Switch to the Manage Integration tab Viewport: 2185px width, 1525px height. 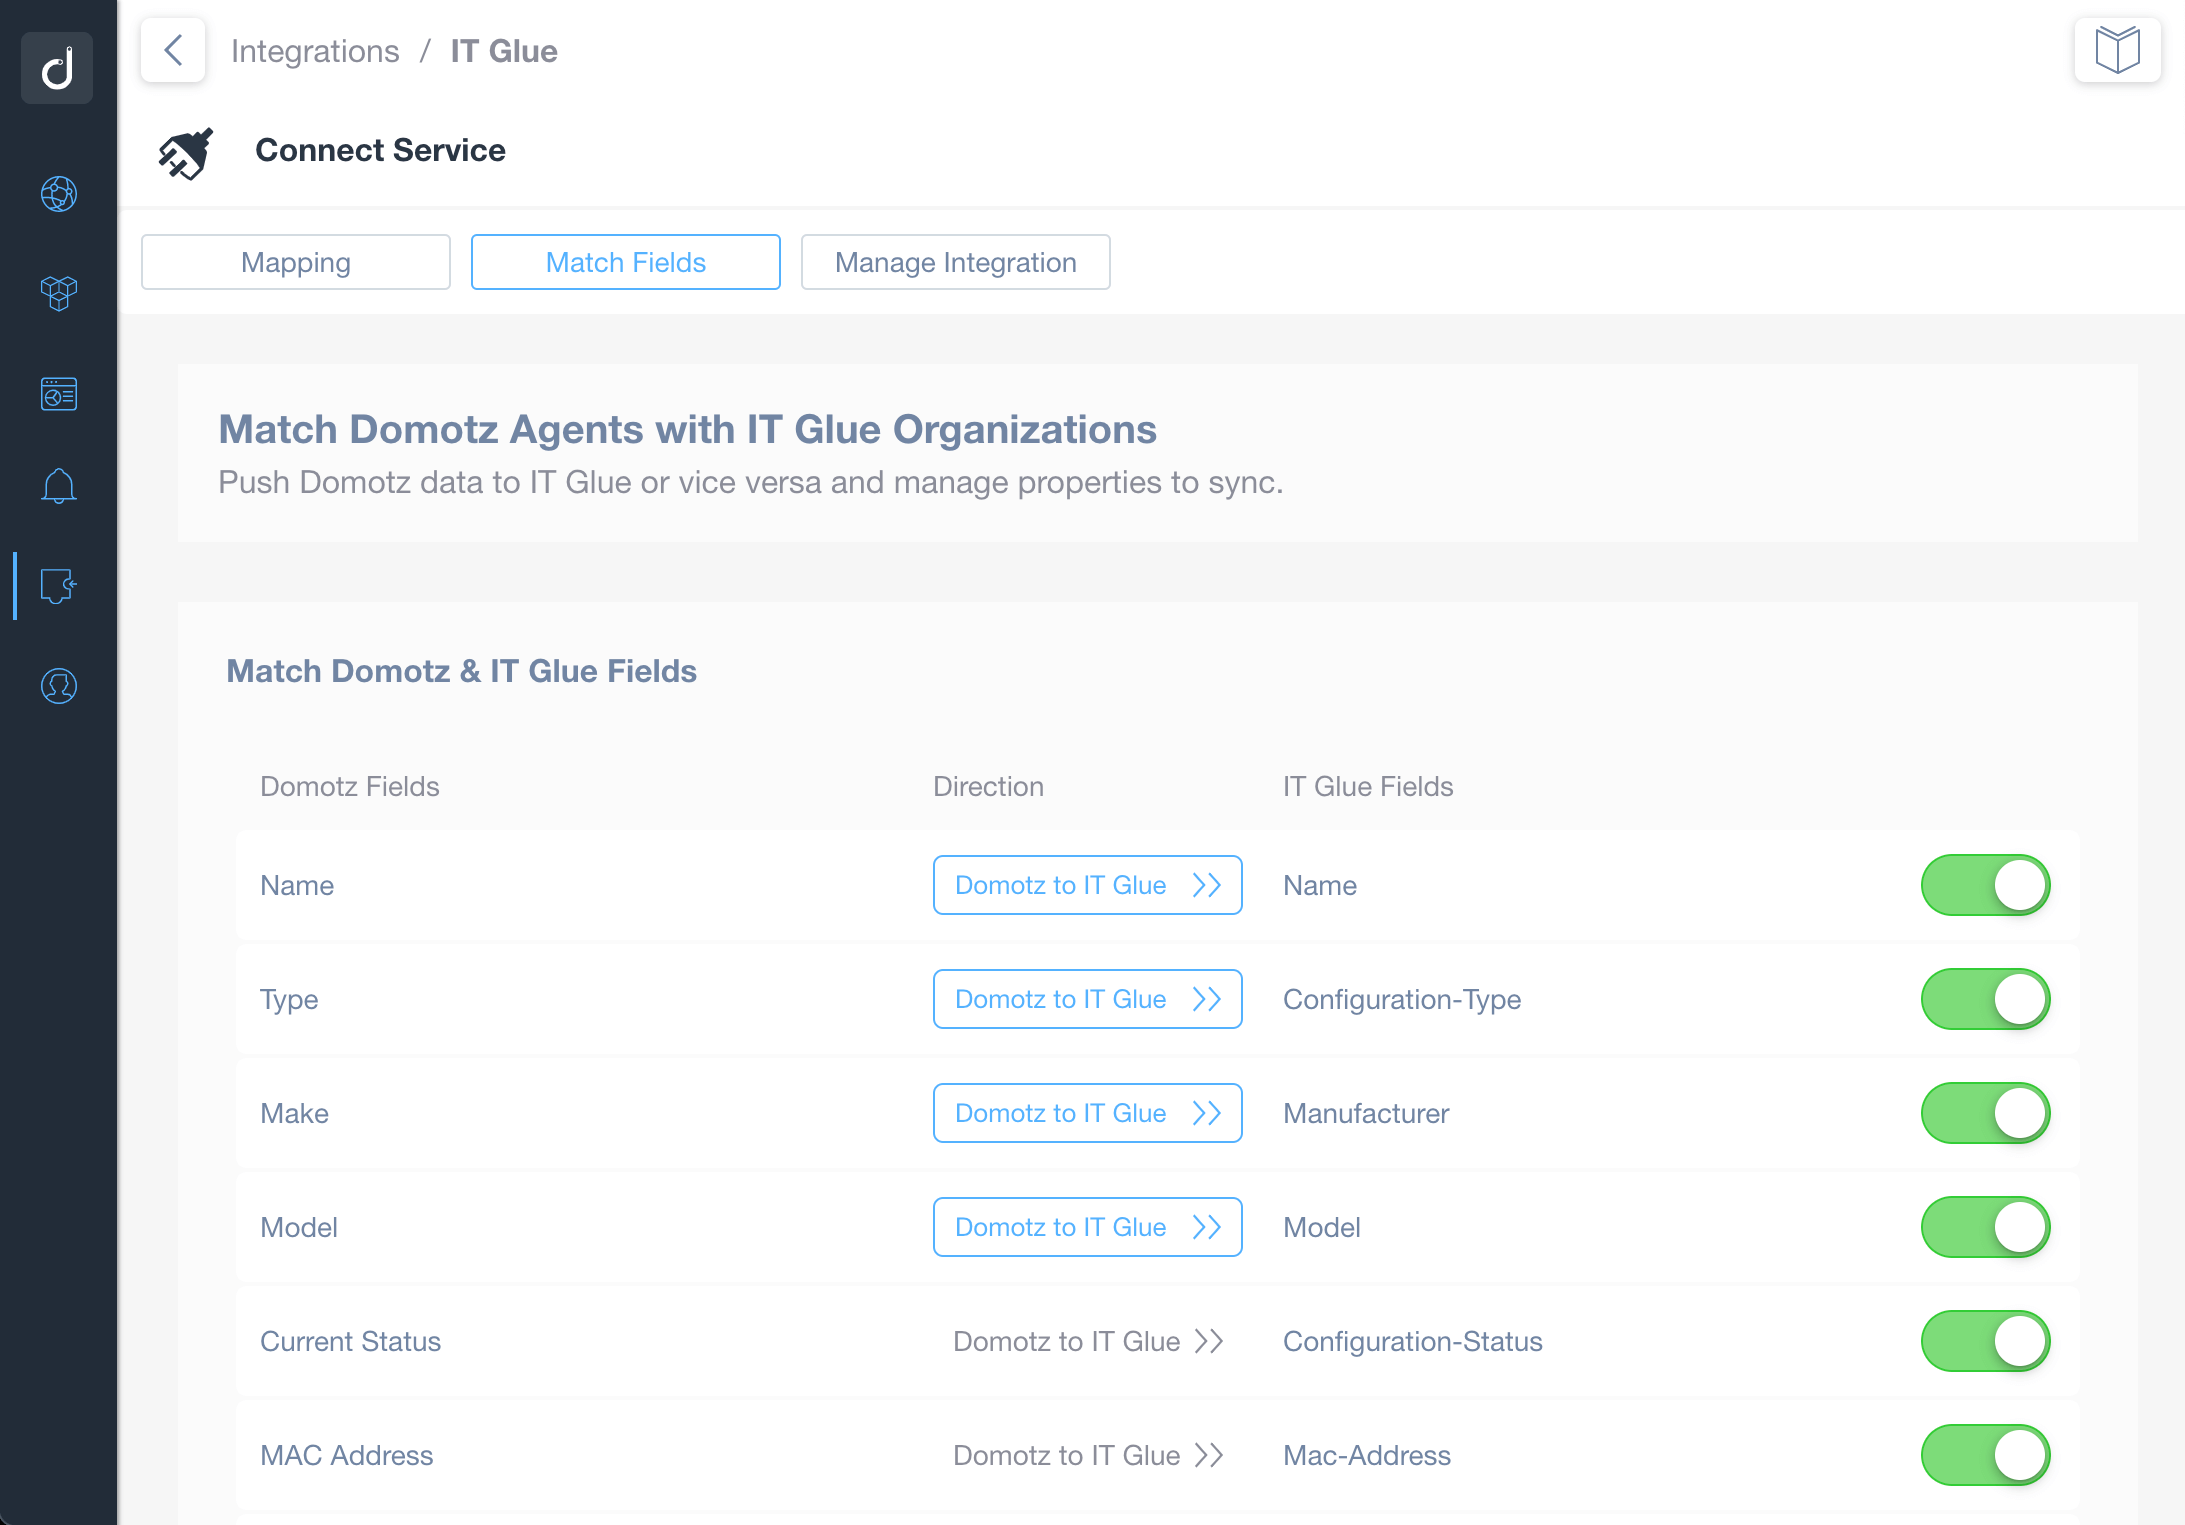tap(955, 262)
